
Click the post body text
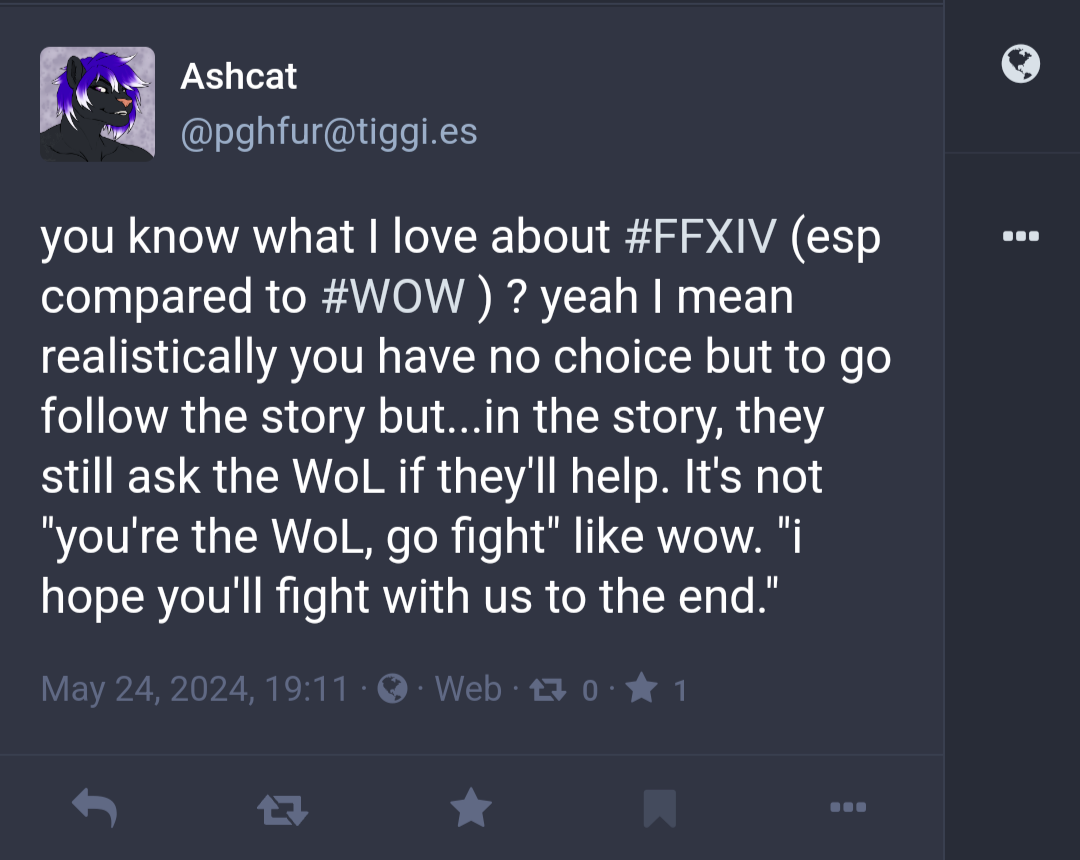point(466,417)
